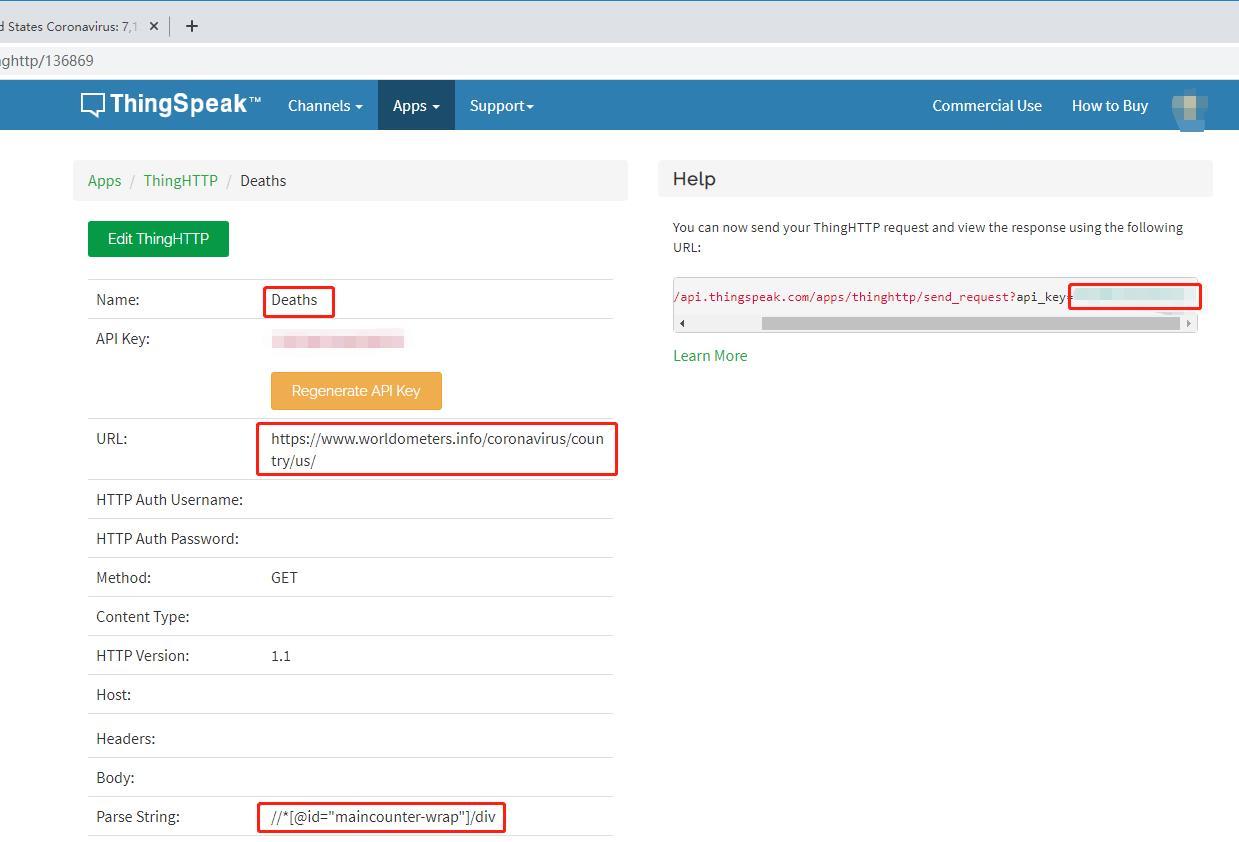Click the Name value Deaths

pyautogui.click(x=294, y=300)
